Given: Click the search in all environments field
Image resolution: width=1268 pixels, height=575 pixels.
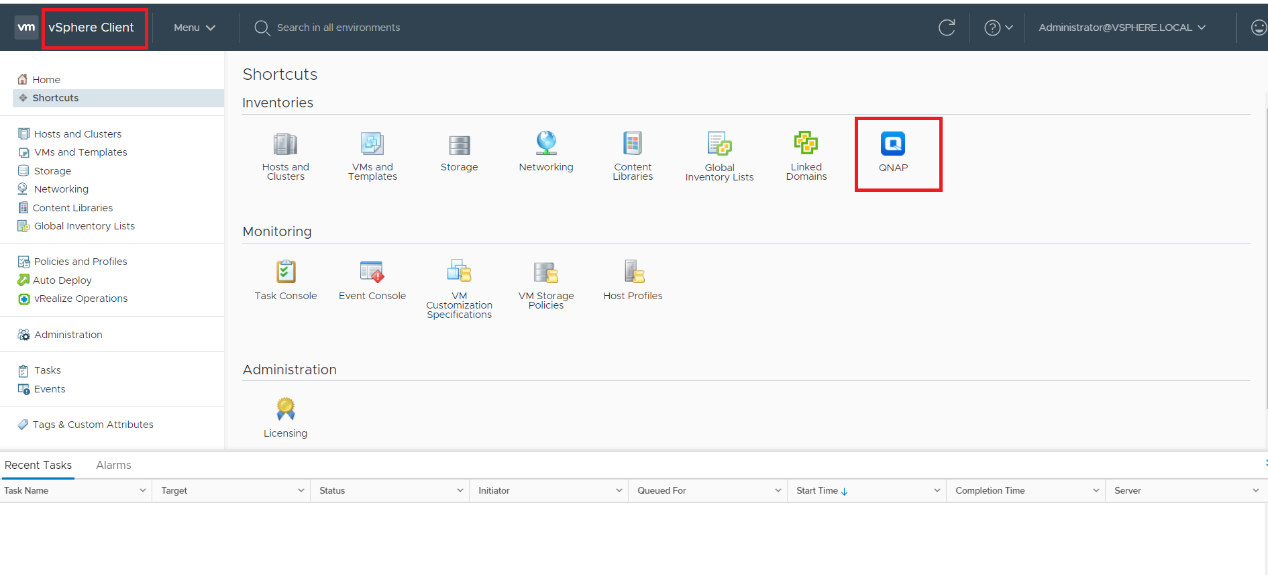Looking at the screenshot, I should 338,28.
